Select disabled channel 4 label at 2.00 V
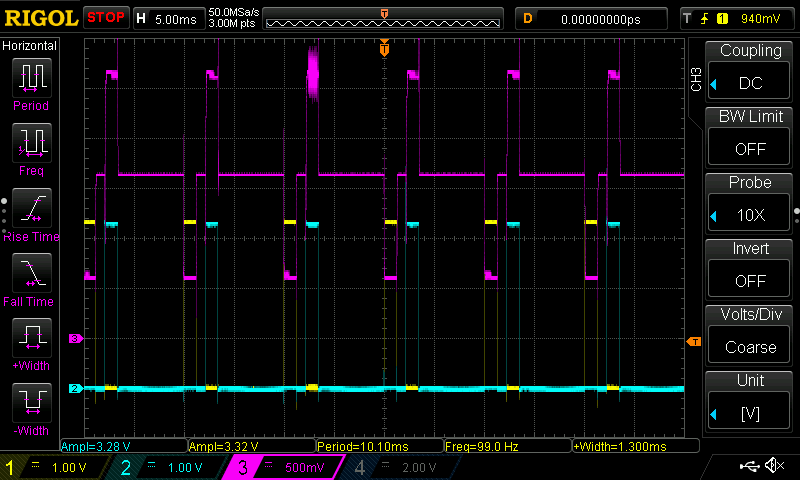The image size is (800, 480). coord(401,467)
